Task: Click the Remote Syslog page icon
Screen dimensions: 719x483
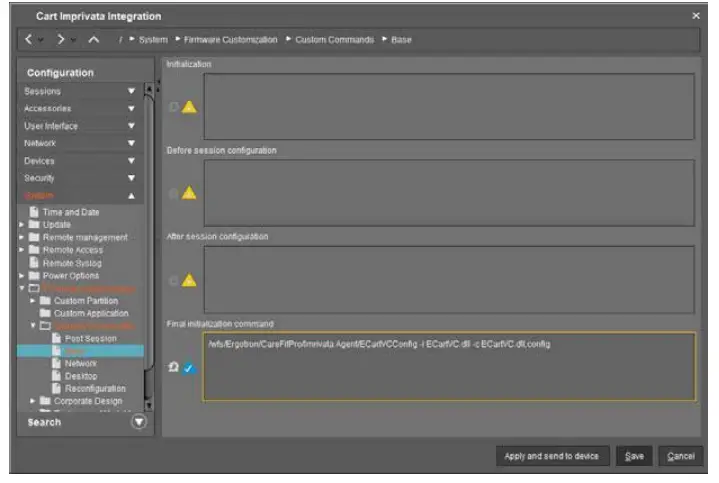Action: (34, 263)
